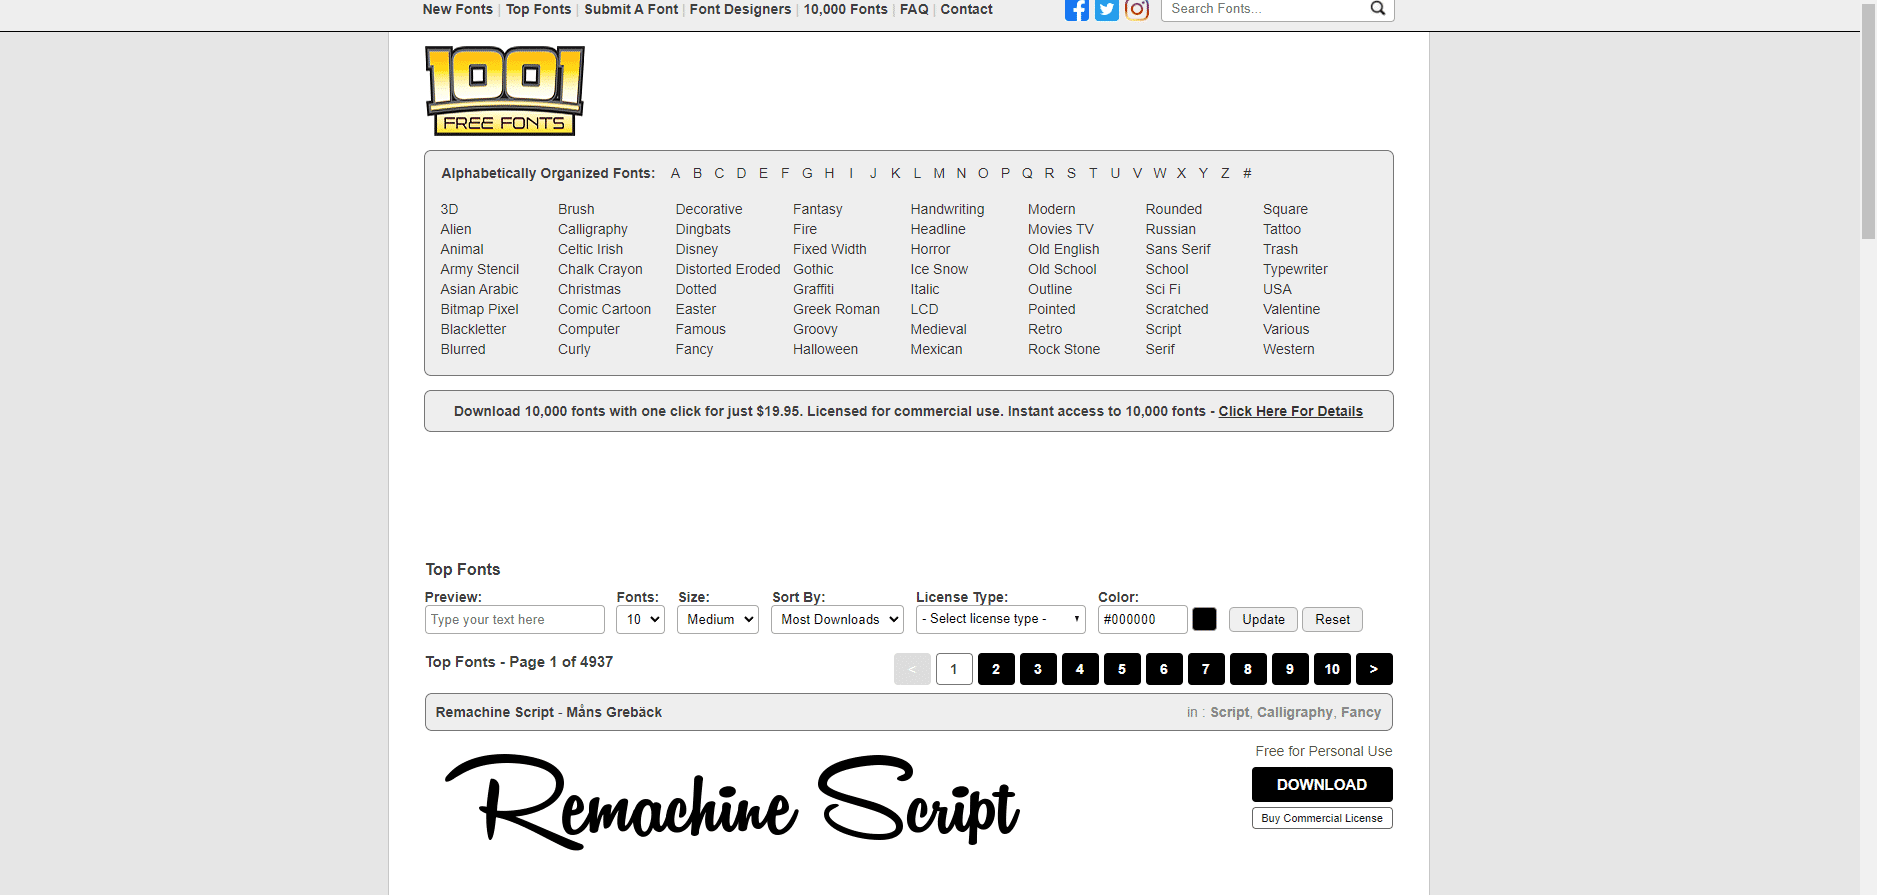Viewport: 1877px width, 895px height.
Task: Open the Western fonts category
Action: [1289, 349]
